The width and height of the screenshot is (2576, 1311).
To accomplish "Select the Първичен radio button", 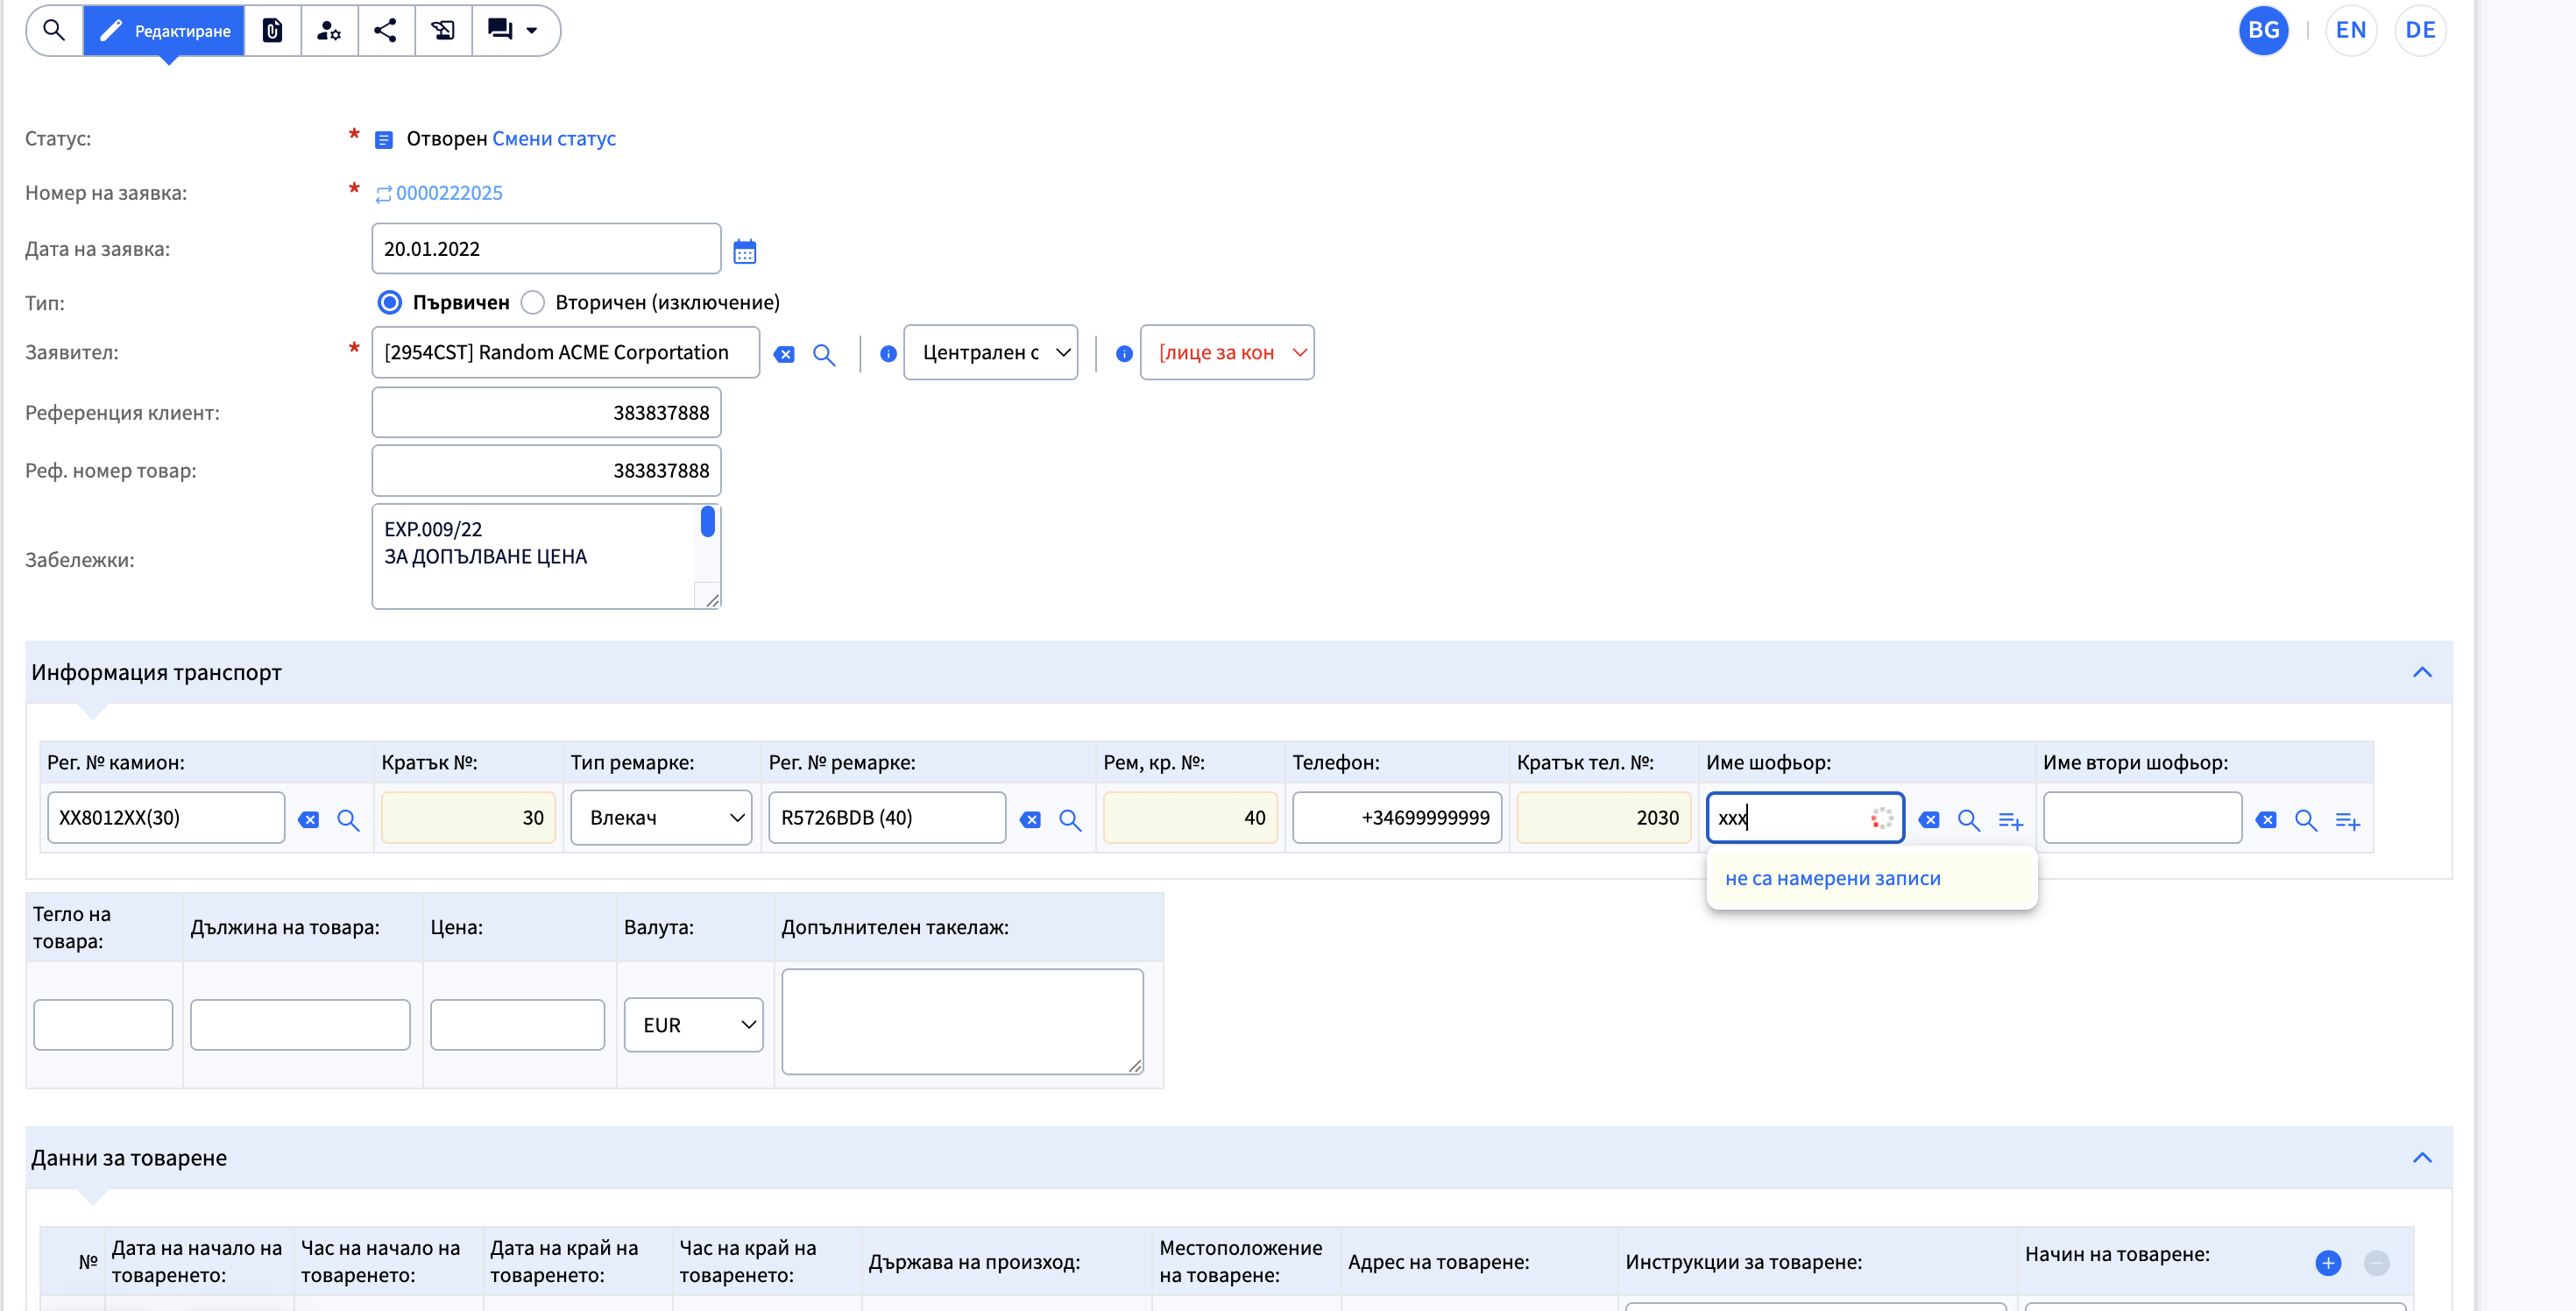I will tap(390, 302).
